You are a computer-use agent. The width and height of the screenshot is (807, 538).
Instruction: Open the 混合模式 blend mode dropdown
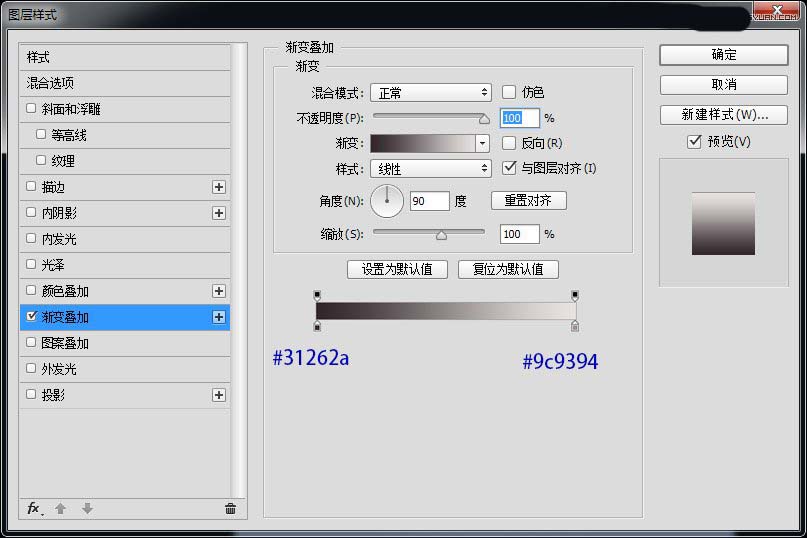(x=430, y=92)
